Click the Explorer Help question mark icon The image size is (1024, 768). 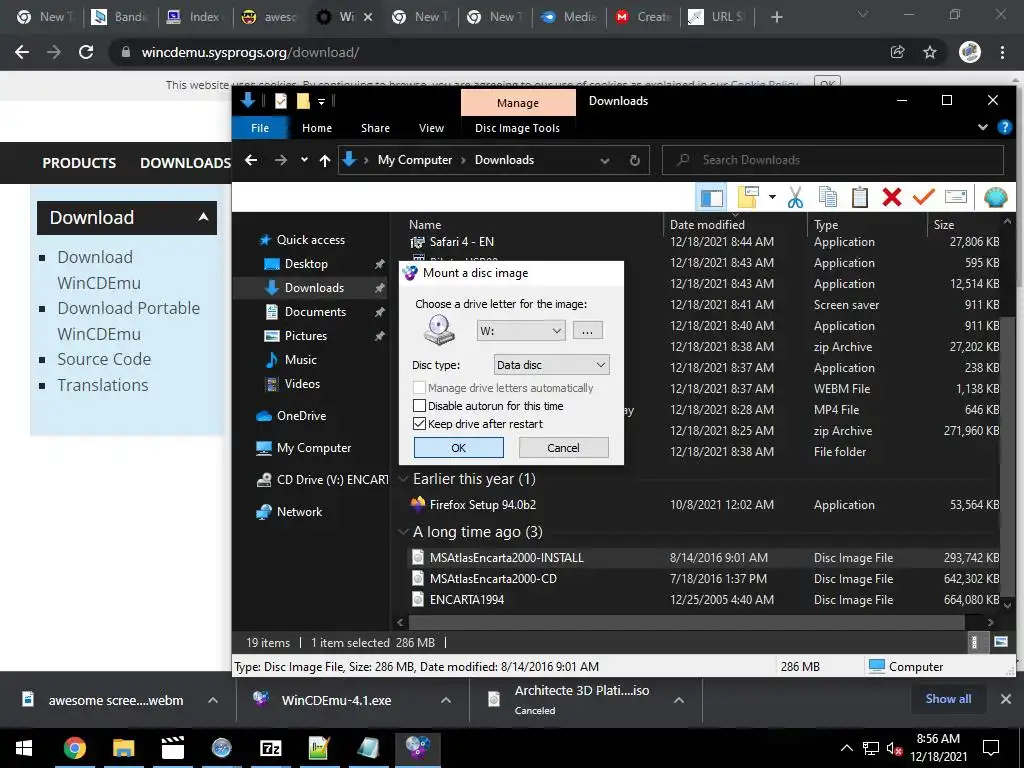point(1004,127)
